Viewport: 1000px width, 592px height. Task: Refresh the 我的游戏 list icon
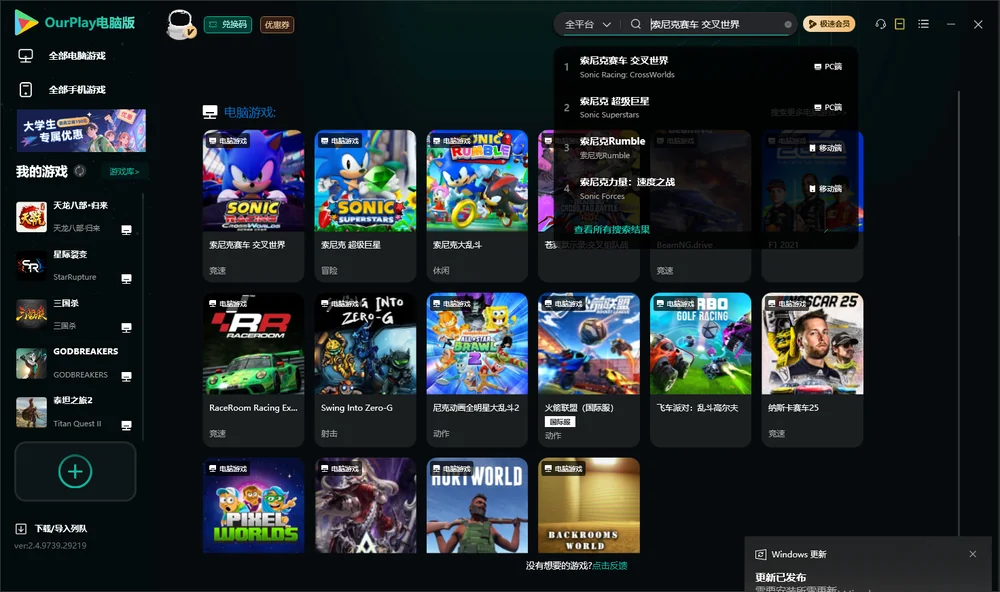(80, 171)
